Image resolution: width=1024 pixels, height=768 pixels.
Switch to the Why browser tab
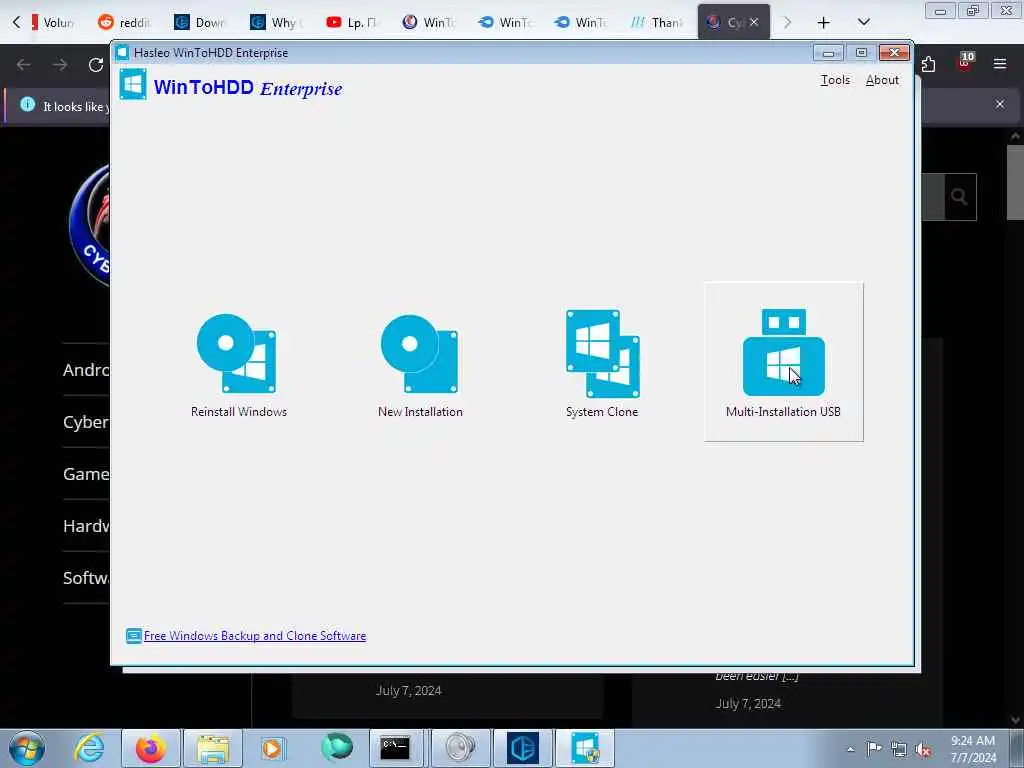click(x=276, y=22)
